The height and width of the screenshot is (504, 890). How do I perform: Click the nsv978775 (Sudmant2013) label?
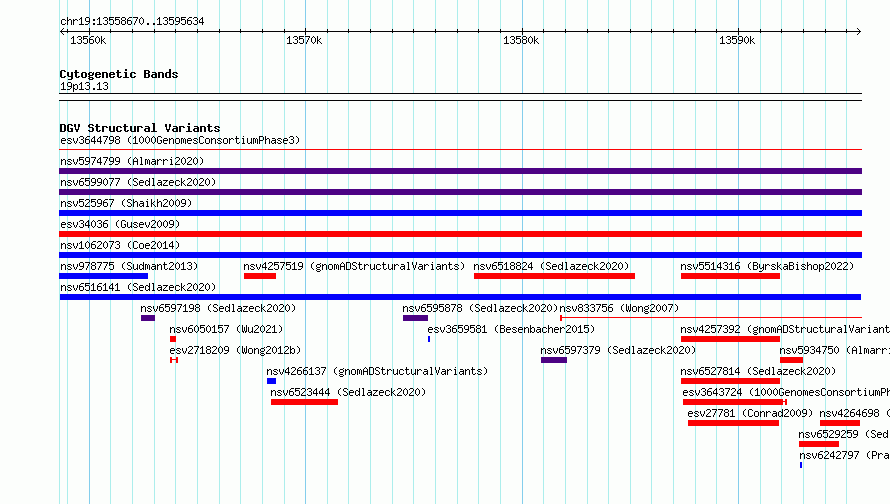tap(129, 266)
